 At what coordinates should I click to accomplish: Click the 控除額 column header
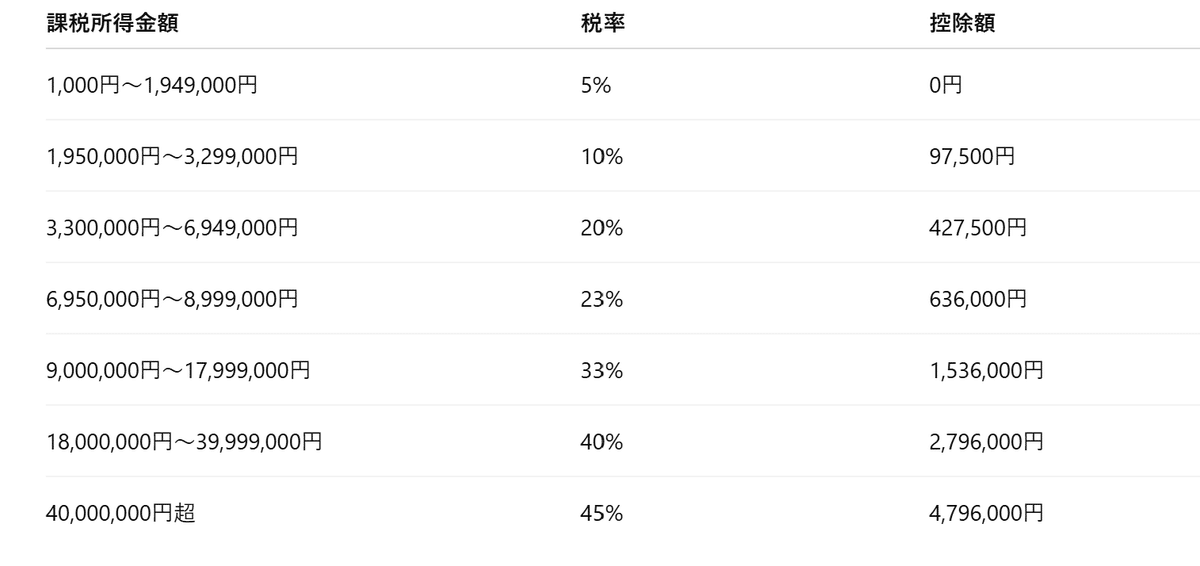click(961, 24)
